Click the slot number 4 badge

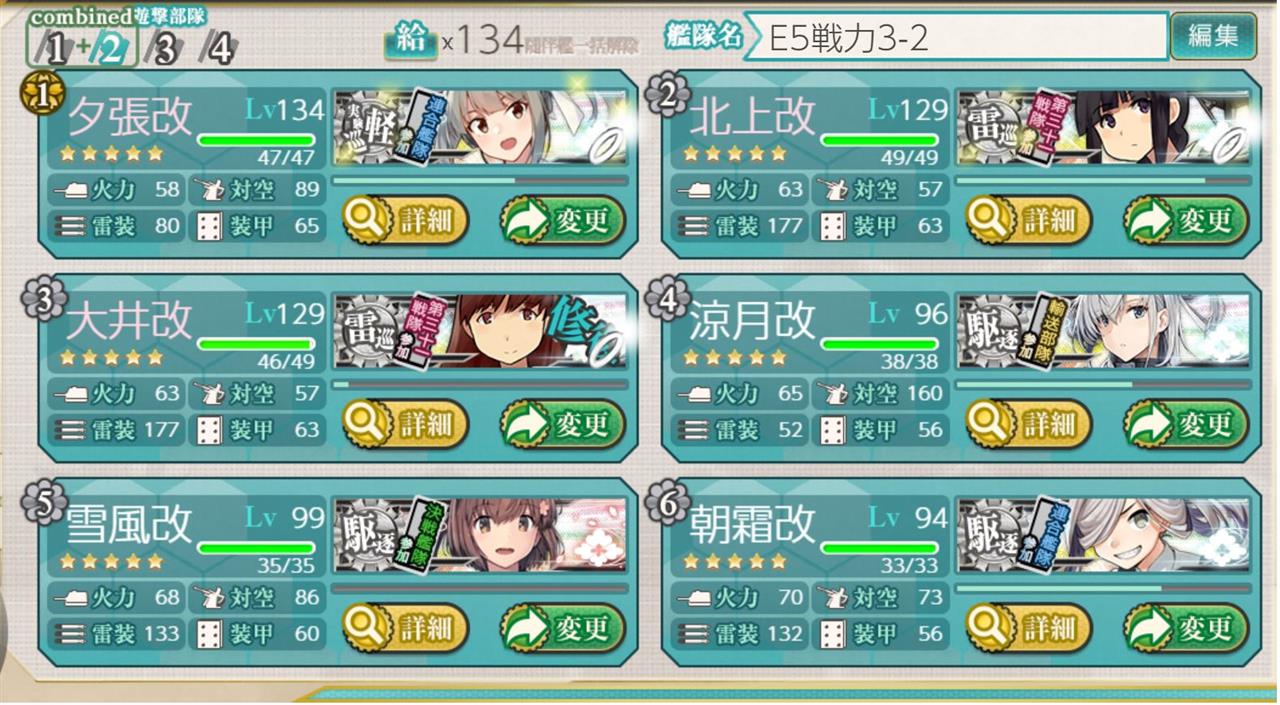point(666,297)
